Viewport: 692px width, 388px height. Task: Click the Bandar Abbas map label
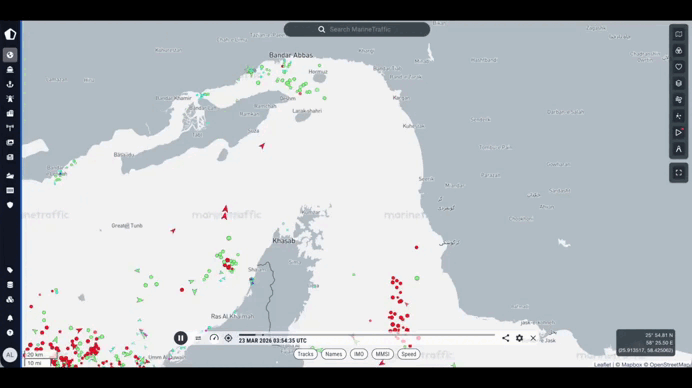click(x=291, y=55)
